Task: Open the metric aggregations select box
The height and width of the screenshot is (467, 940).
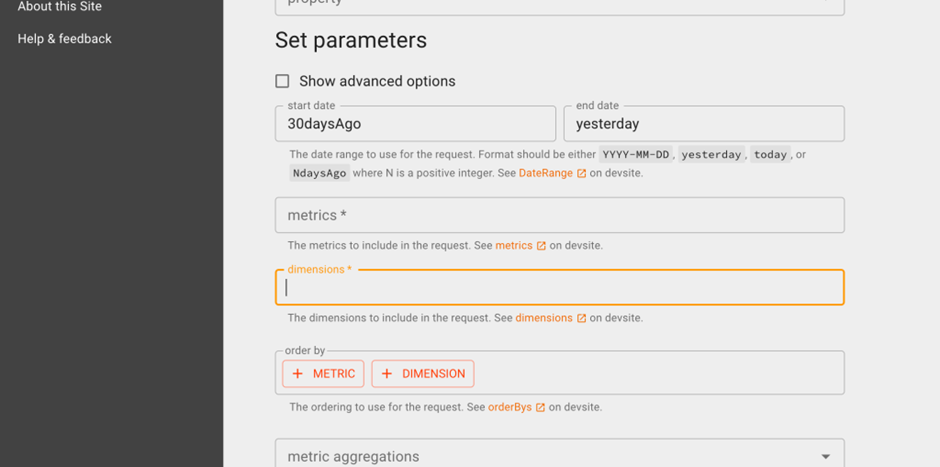Action: pyautogui.click(x=559, y=454)
